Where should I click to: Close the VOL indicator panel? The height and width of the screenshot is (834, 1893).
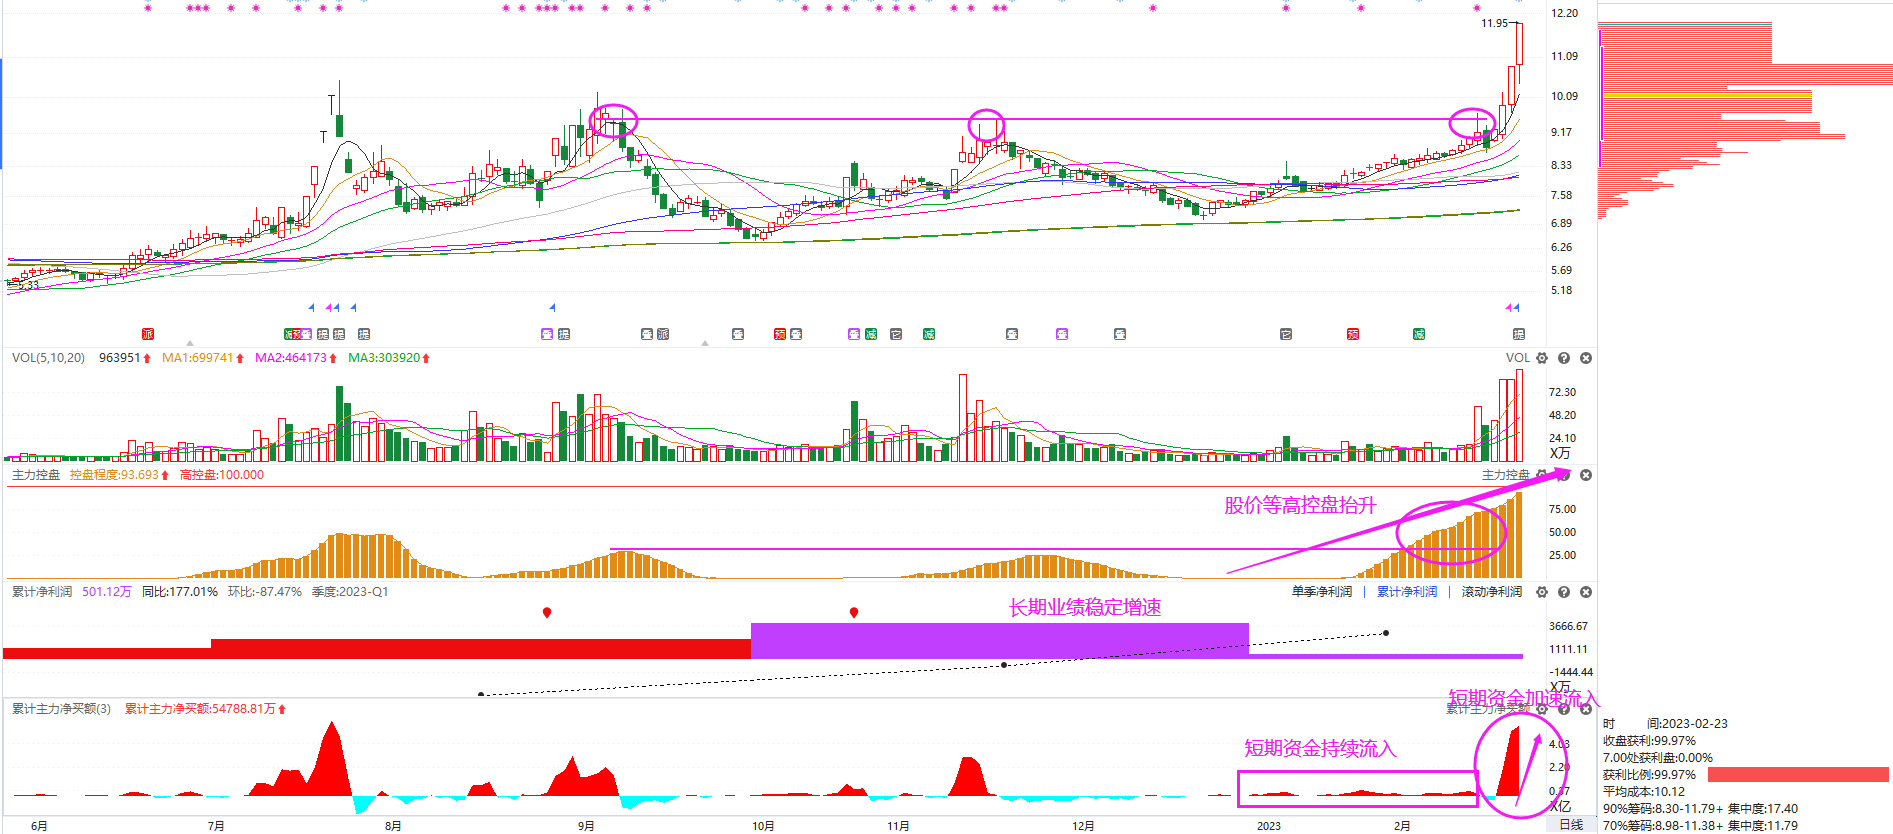coord(1586,358)
